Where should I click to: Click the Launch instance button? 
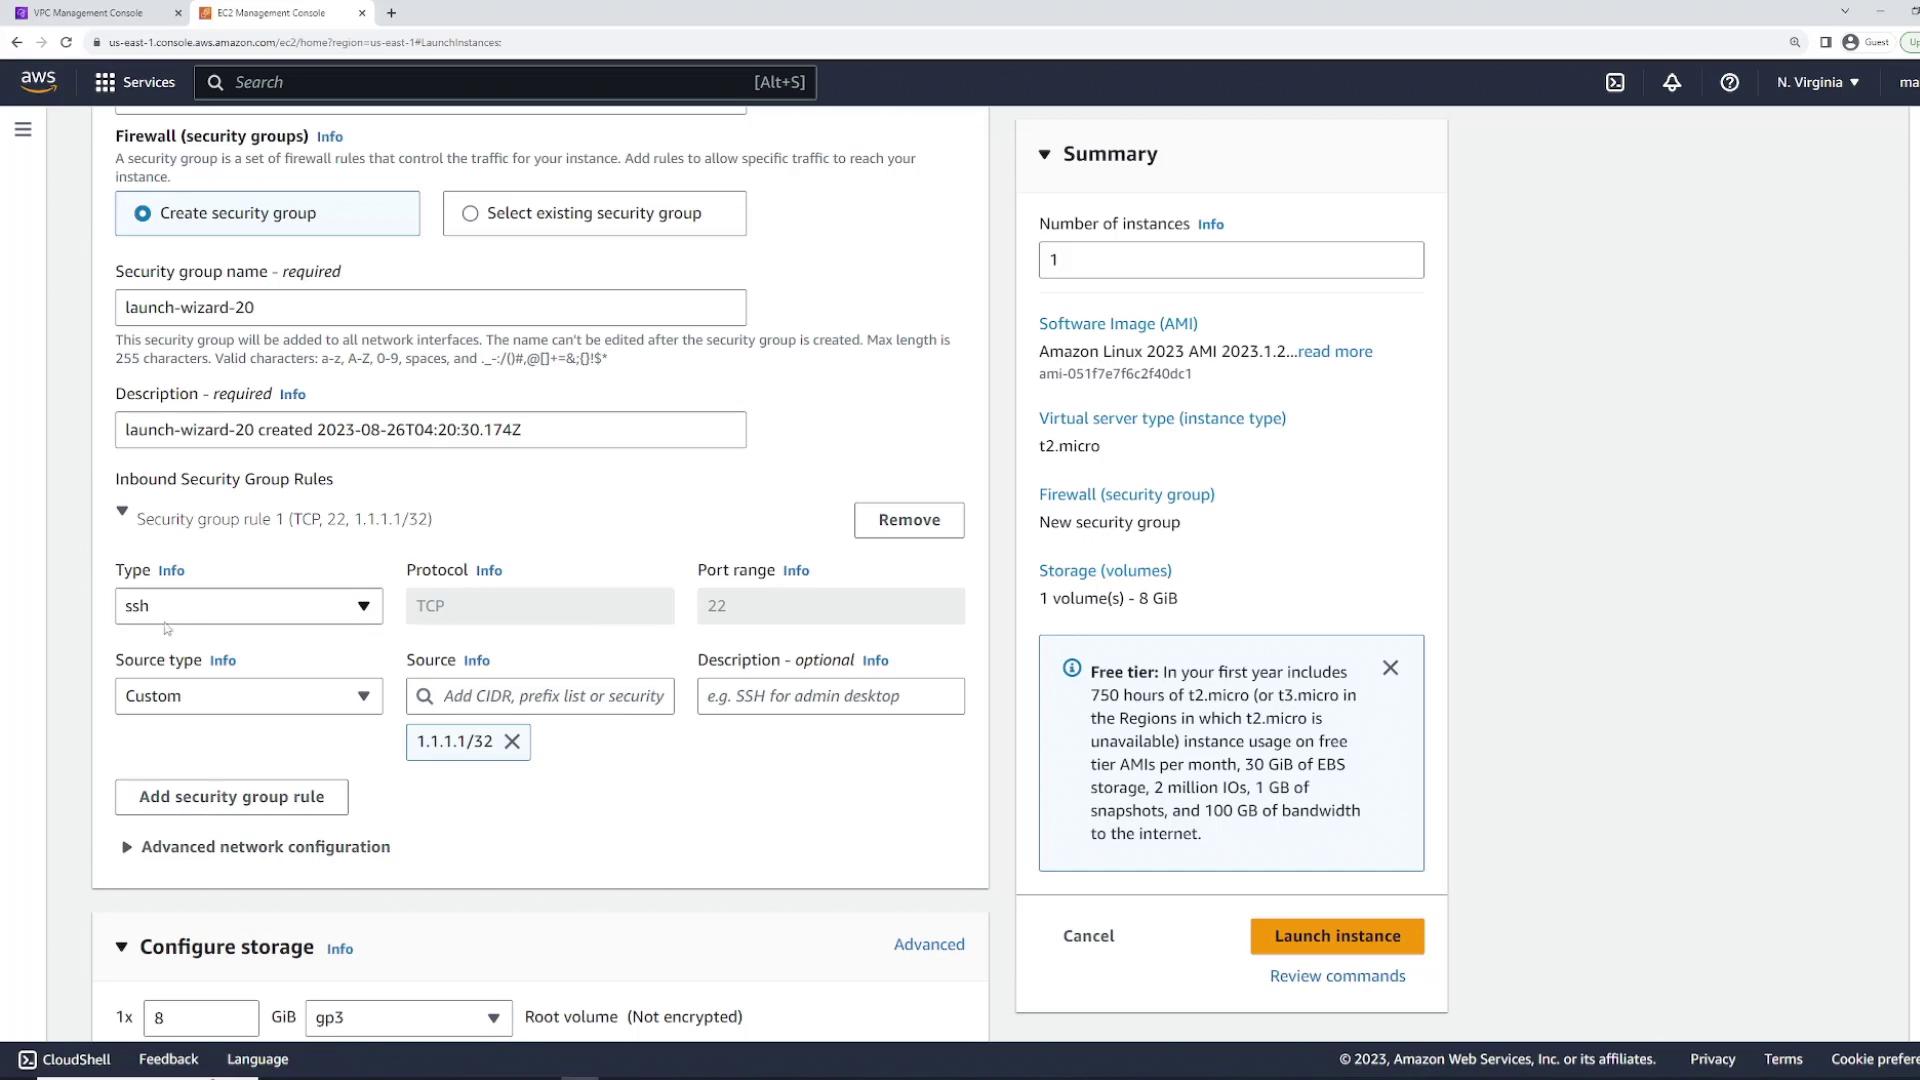point(1336,936)
